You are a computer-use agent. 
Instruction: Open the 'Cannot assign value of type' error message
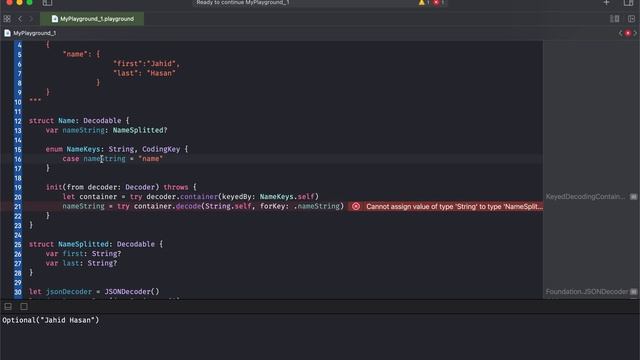click(454, 207)
